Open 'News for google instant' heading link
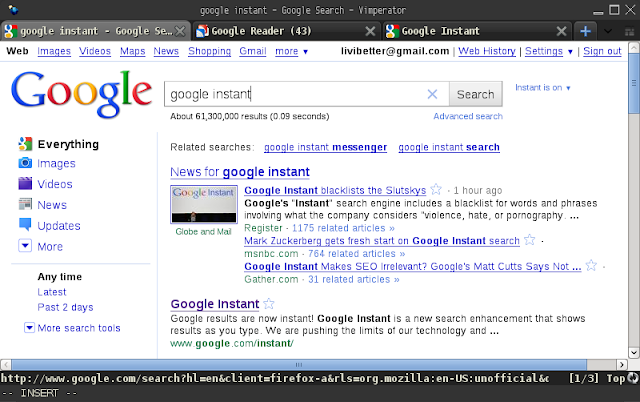This screenshot has width=640, height=402. [240, 172]
